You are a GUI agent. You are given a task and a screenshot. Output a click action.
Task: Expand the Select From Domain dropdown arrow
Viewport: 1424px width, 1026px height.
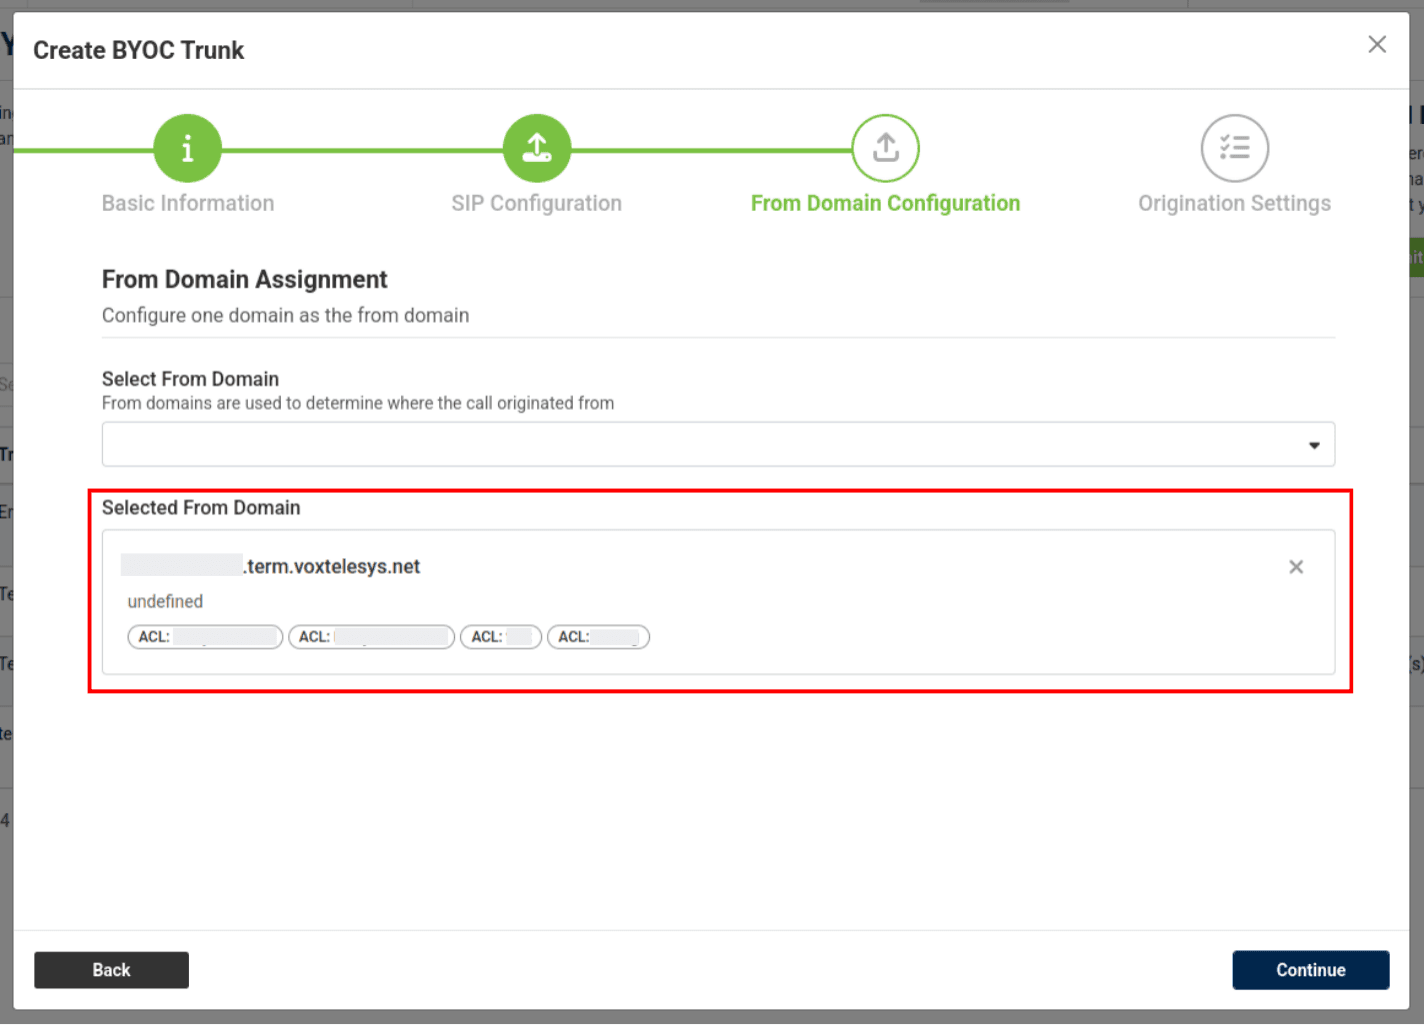(x=1314, y=445)
